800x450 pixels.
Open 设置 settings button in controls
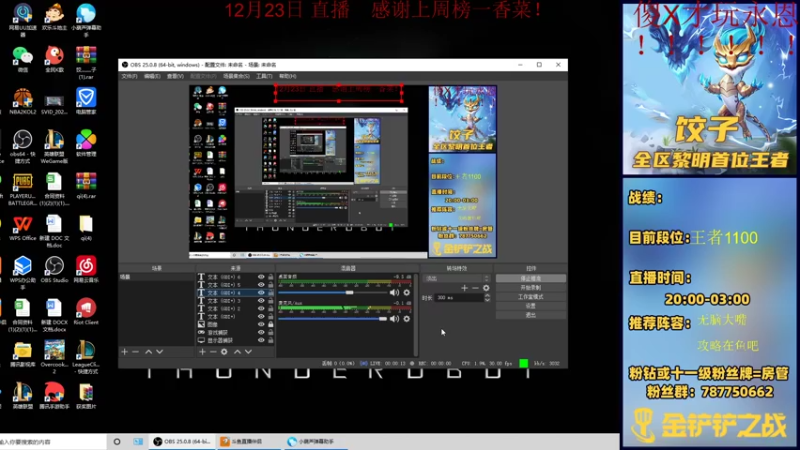pos(531,306)
